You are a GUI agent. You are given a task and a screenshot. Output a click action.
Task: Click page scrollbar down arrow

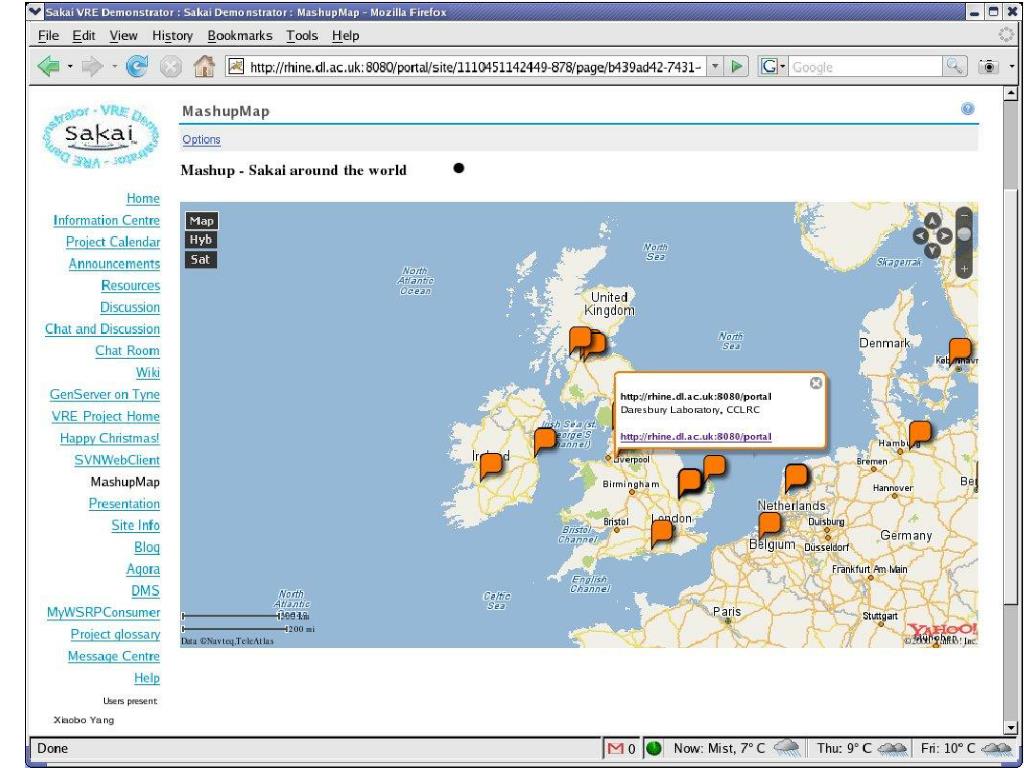(x=1011, y=726)
